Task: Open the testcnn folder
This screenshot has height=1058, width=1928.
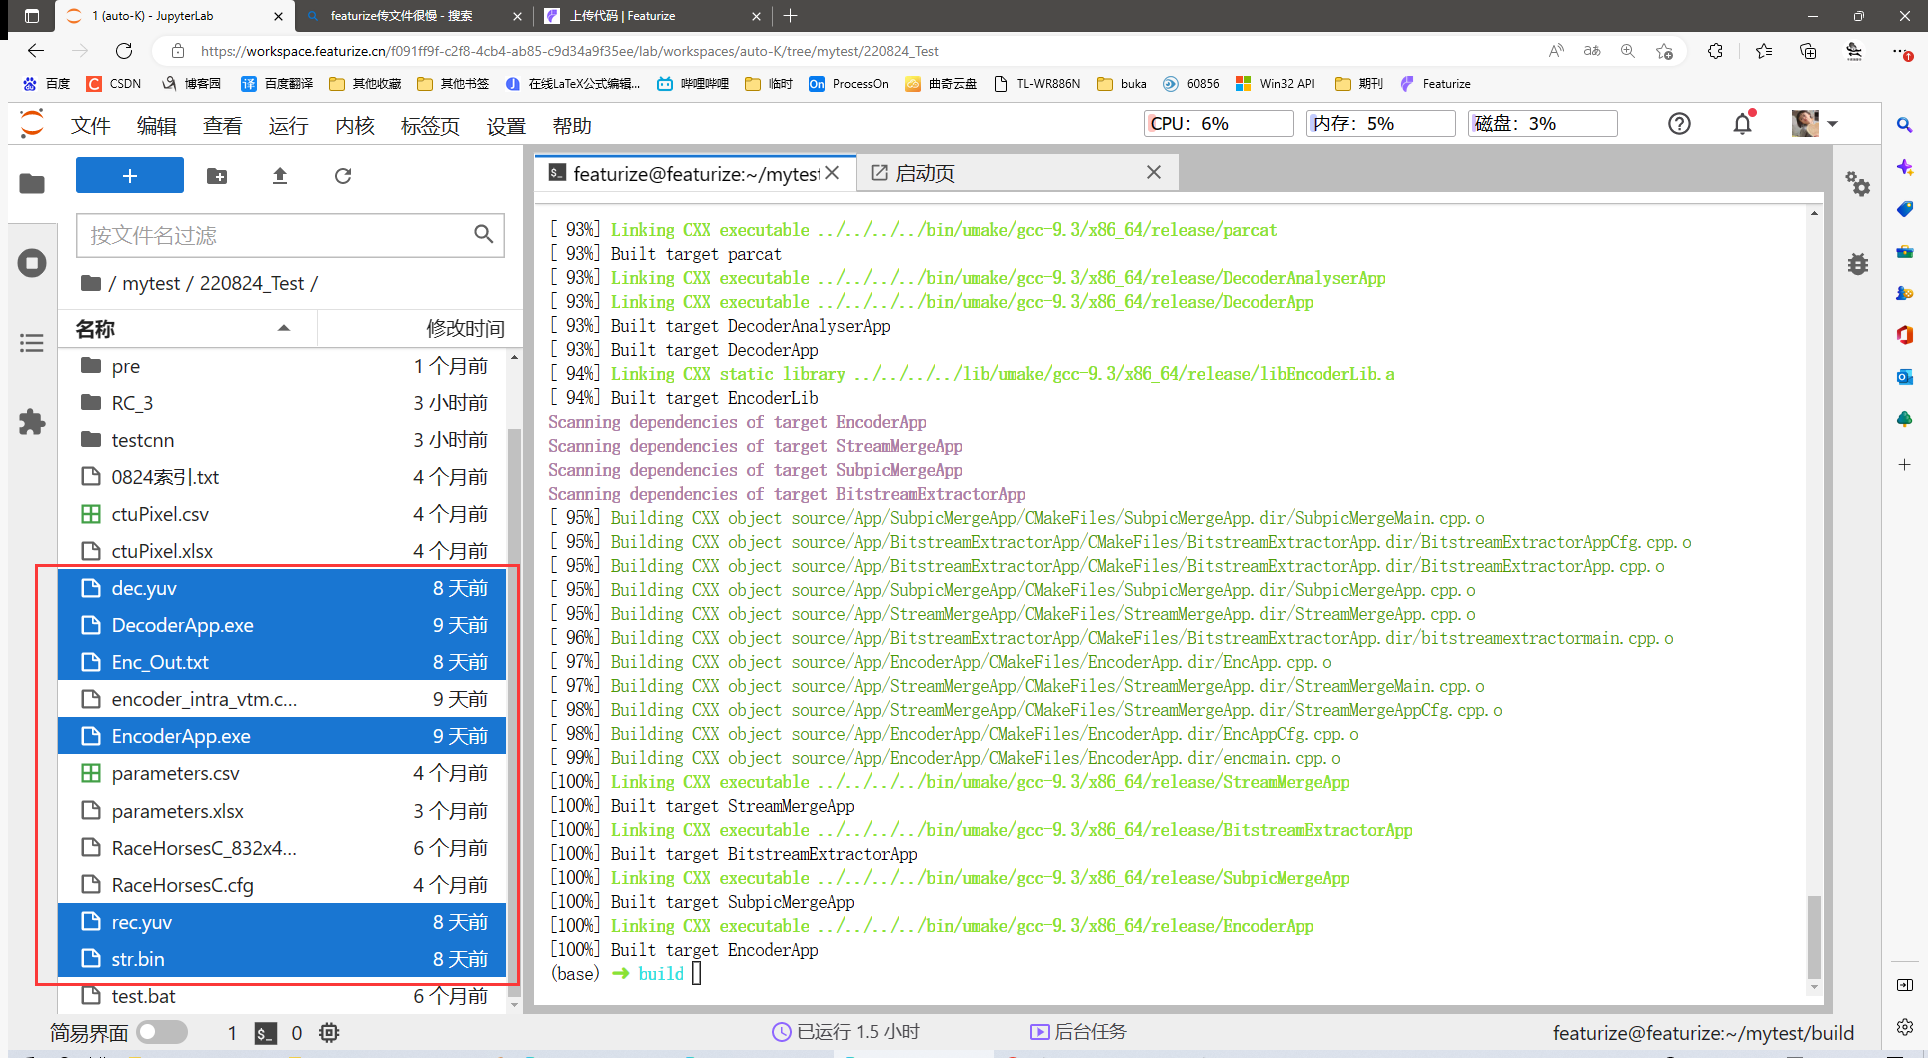Action: (x=284, y=440)
